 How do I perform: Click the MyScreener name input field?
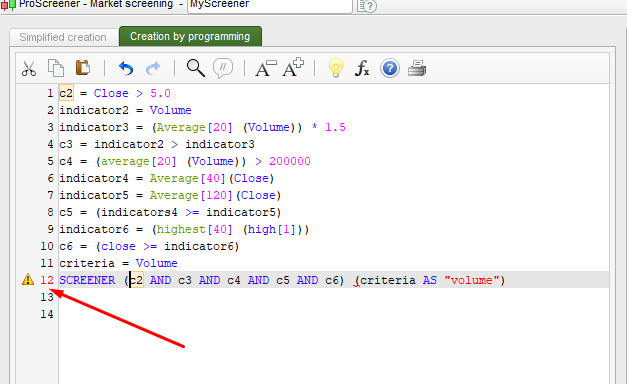point(270,6)
